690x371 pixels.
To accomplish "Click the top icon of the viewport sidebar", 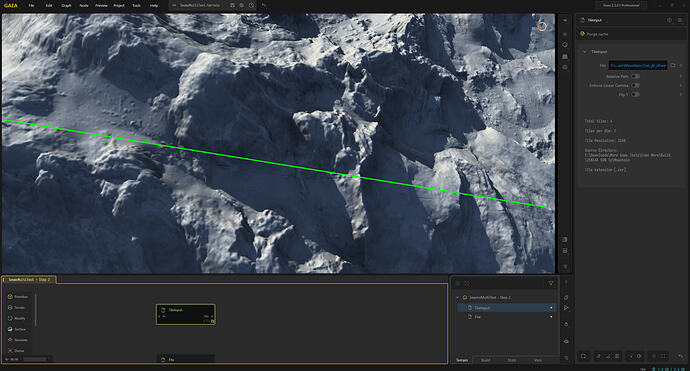I will click(565, 20).
